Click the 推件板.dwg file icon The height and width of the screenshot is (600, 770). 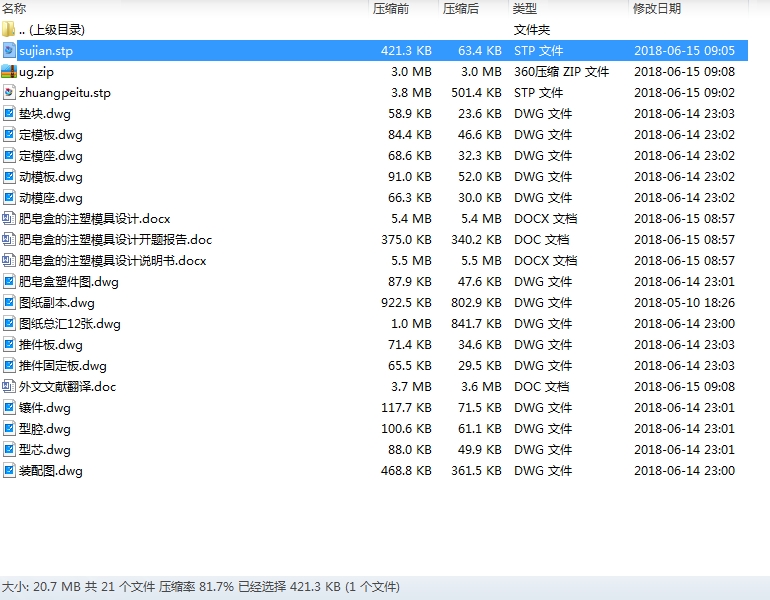point(8,345)
